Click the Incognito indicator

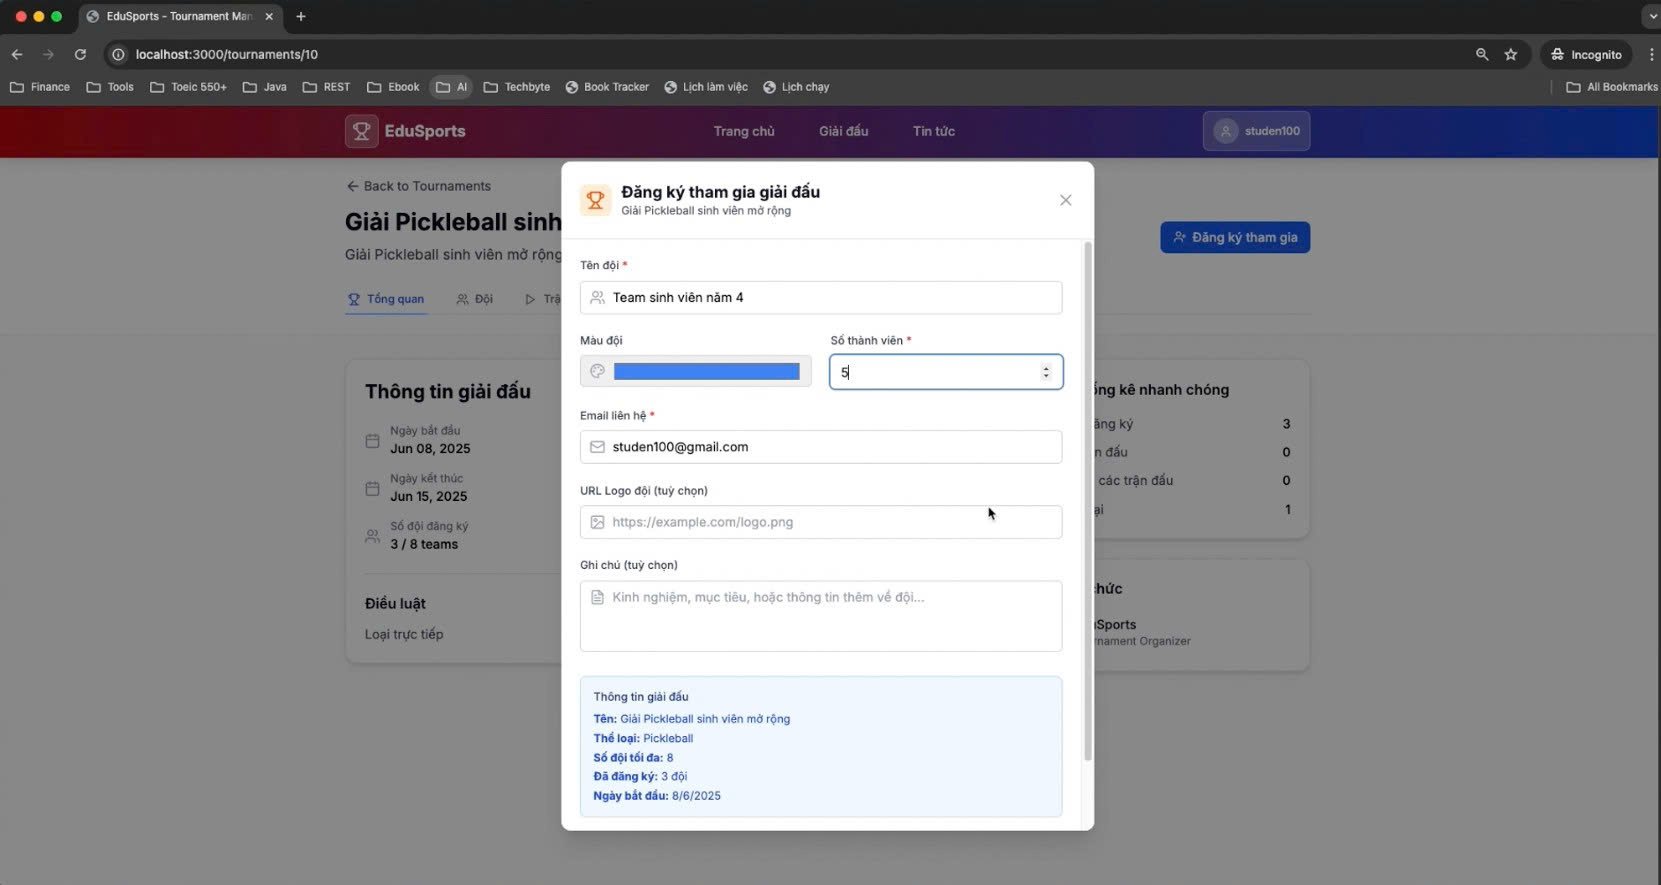(1586, 54)
